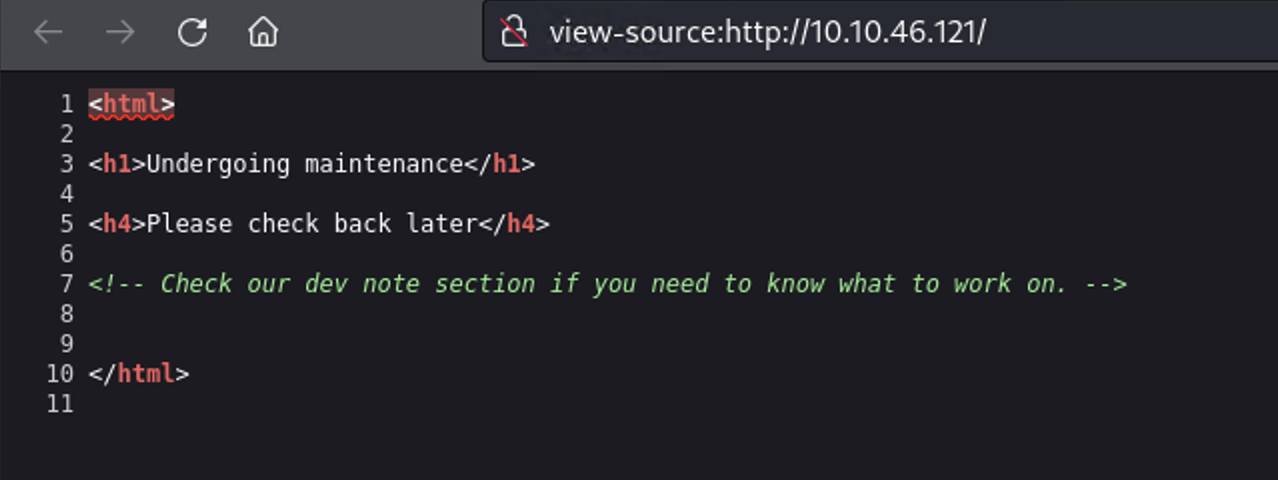Click line number 11 in the gutter
1278x480 pixels.
point(59,404)
